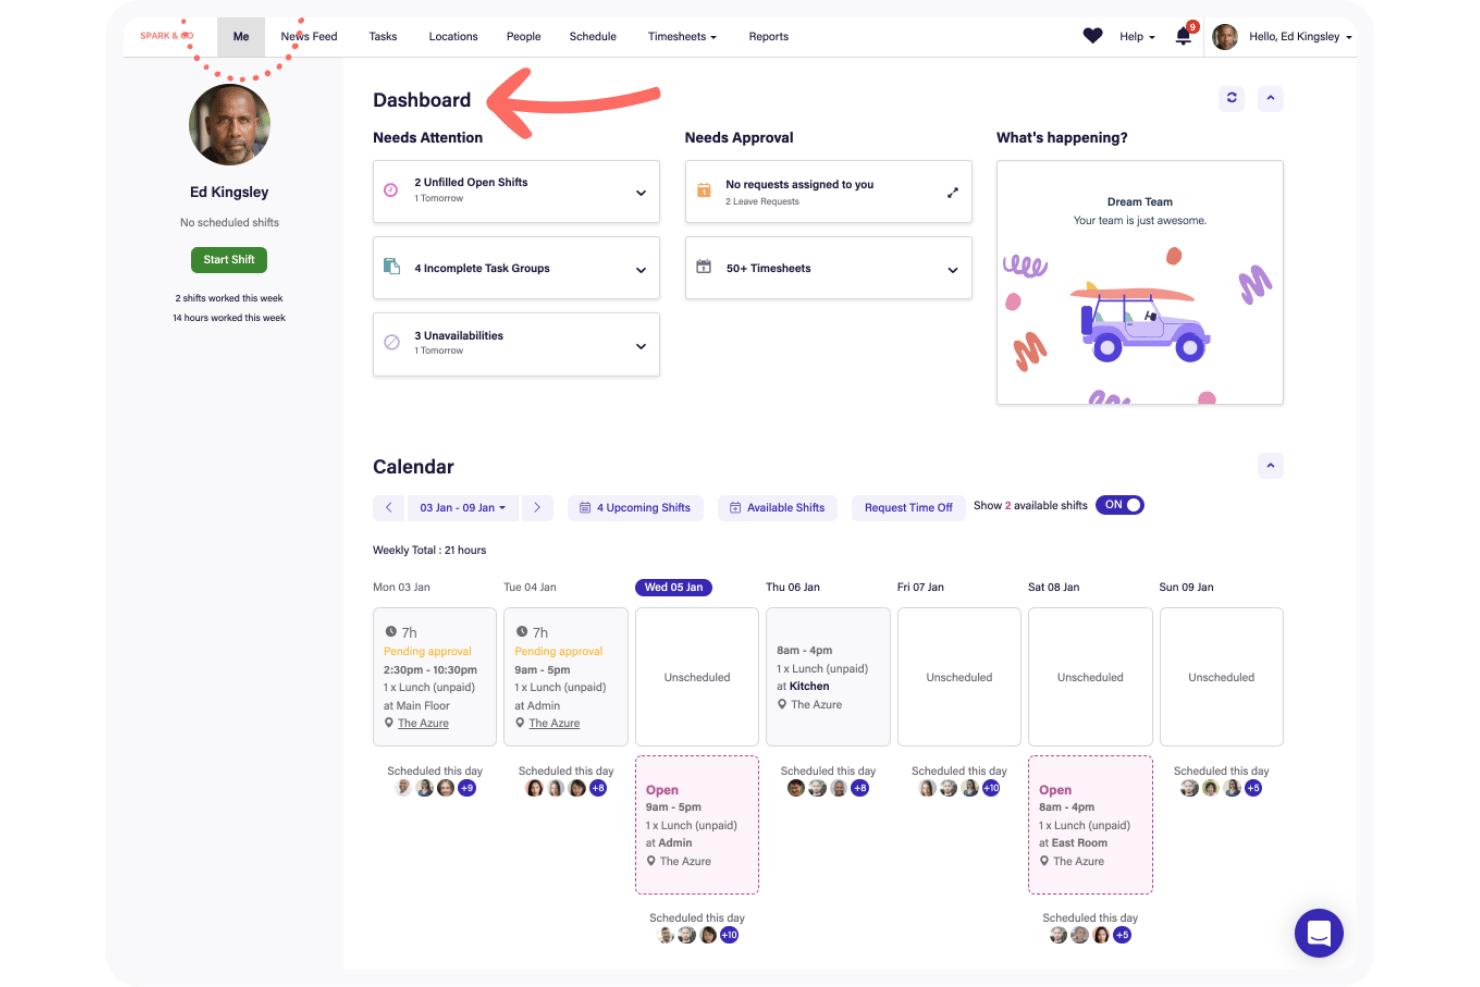1480x987 pixels.
Task: Click the +10 avatar badge under Friday
Action: pos(991,788)
